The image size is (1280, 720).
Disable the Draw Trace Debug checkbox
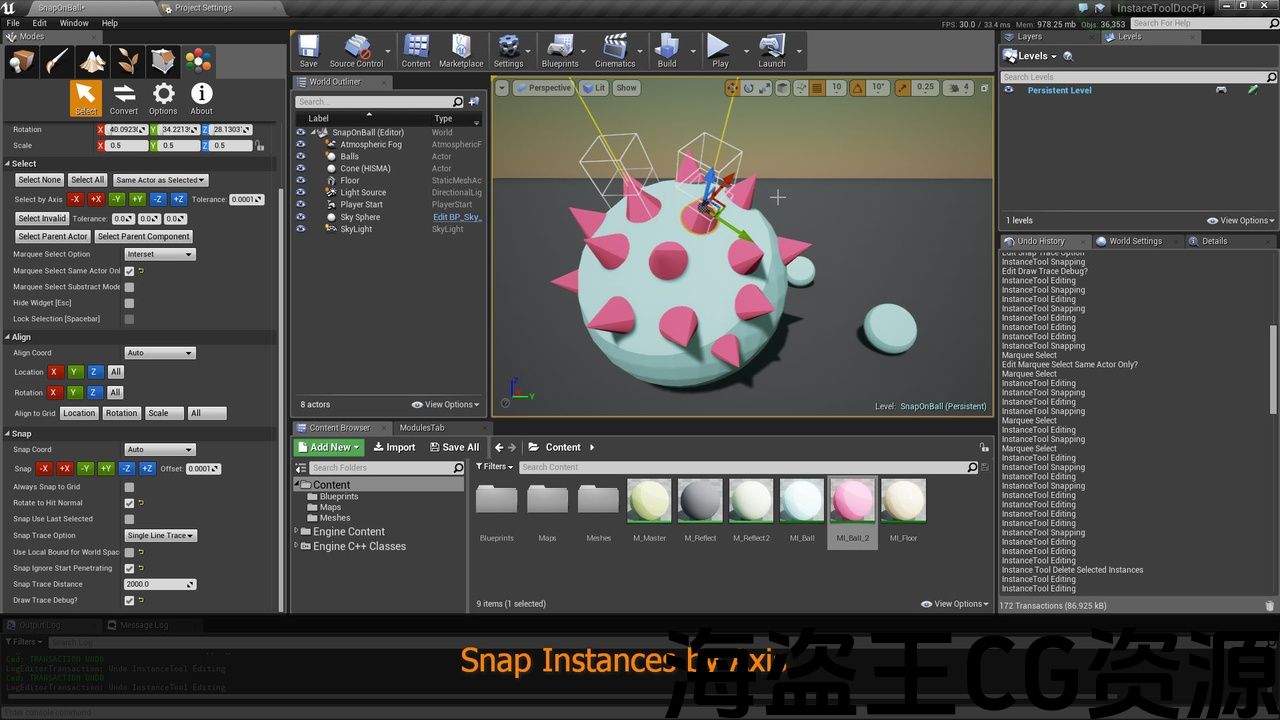coord(129,601)
